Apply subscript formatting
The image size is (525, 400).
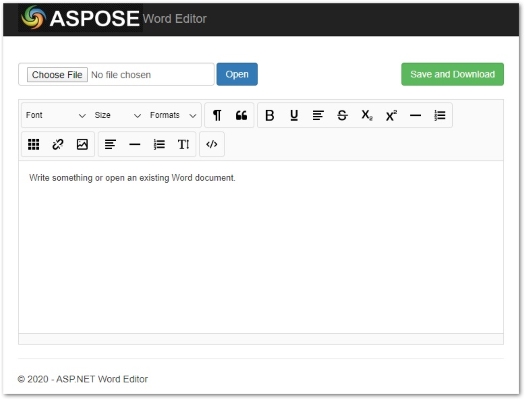coord(367,115)
